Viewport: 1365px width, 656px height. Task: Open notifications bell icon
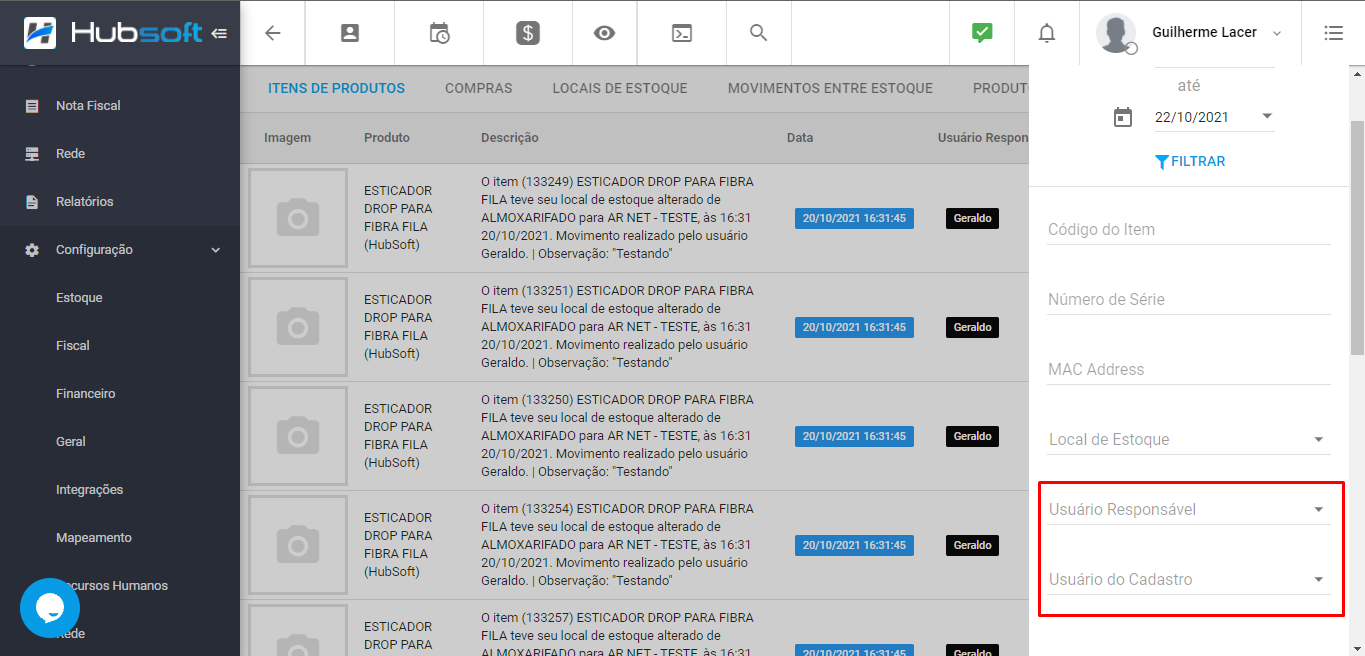(1047, 33)
